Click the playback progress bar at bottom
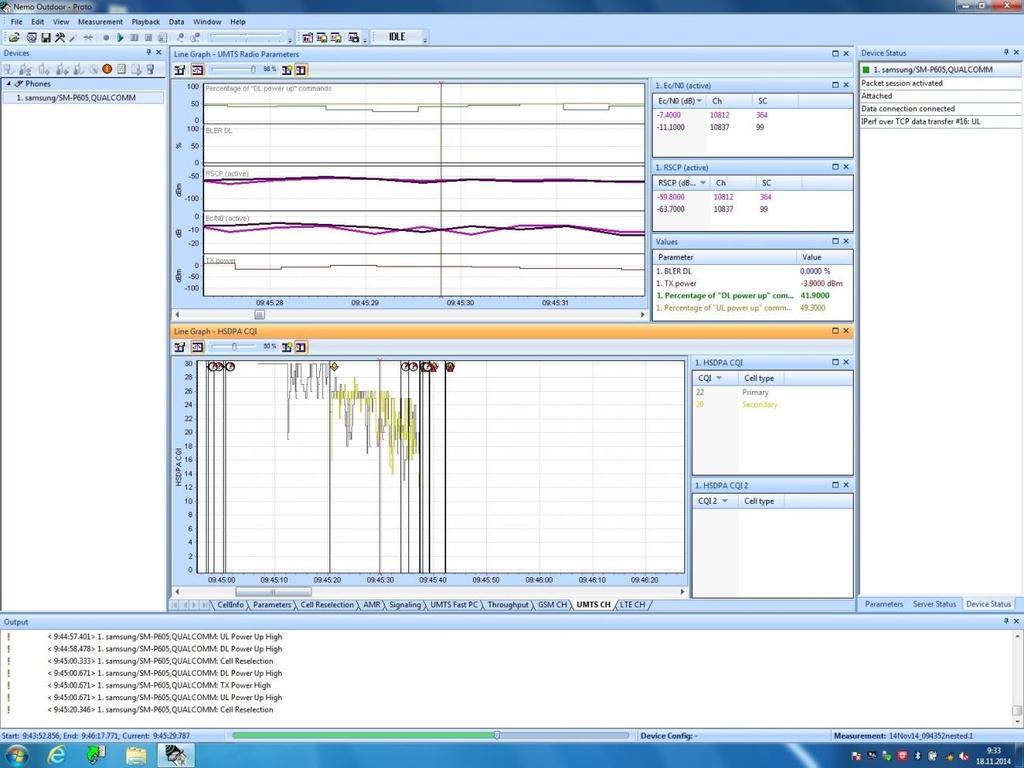The height and width of the screenshot is (768, 1024). tap(430, 735)
